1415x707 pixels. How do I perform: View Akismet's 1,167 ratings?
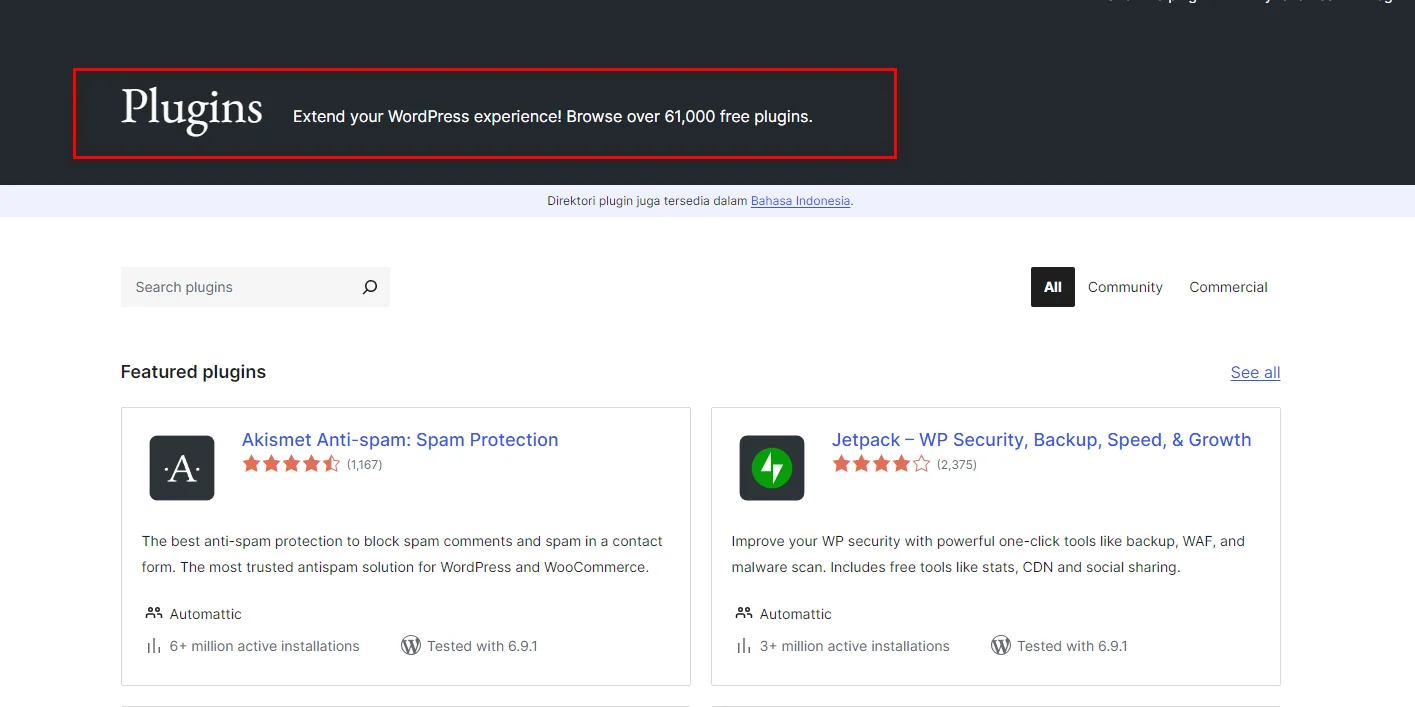363,464
